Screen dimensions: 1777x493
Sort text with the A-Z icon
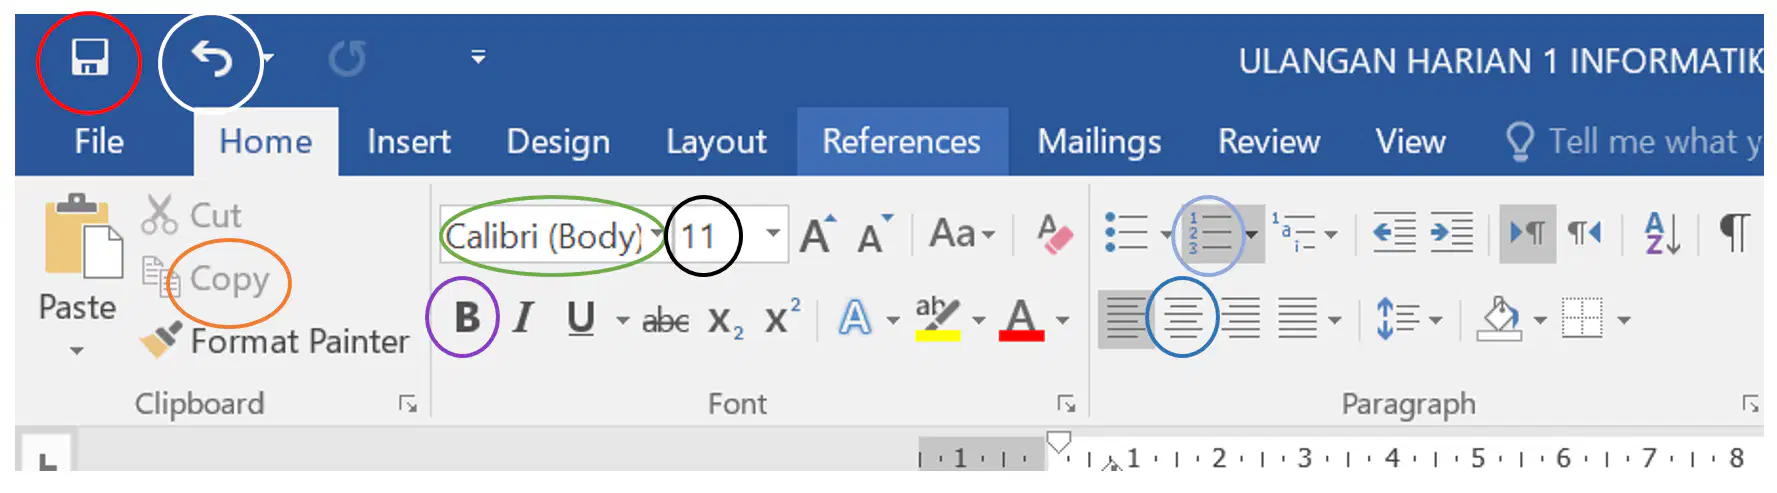1662,234
